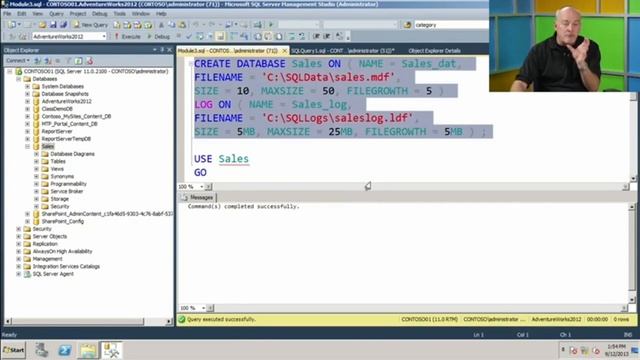Decrease indent of selected lines
640x360 pixels.
[316, 36]
